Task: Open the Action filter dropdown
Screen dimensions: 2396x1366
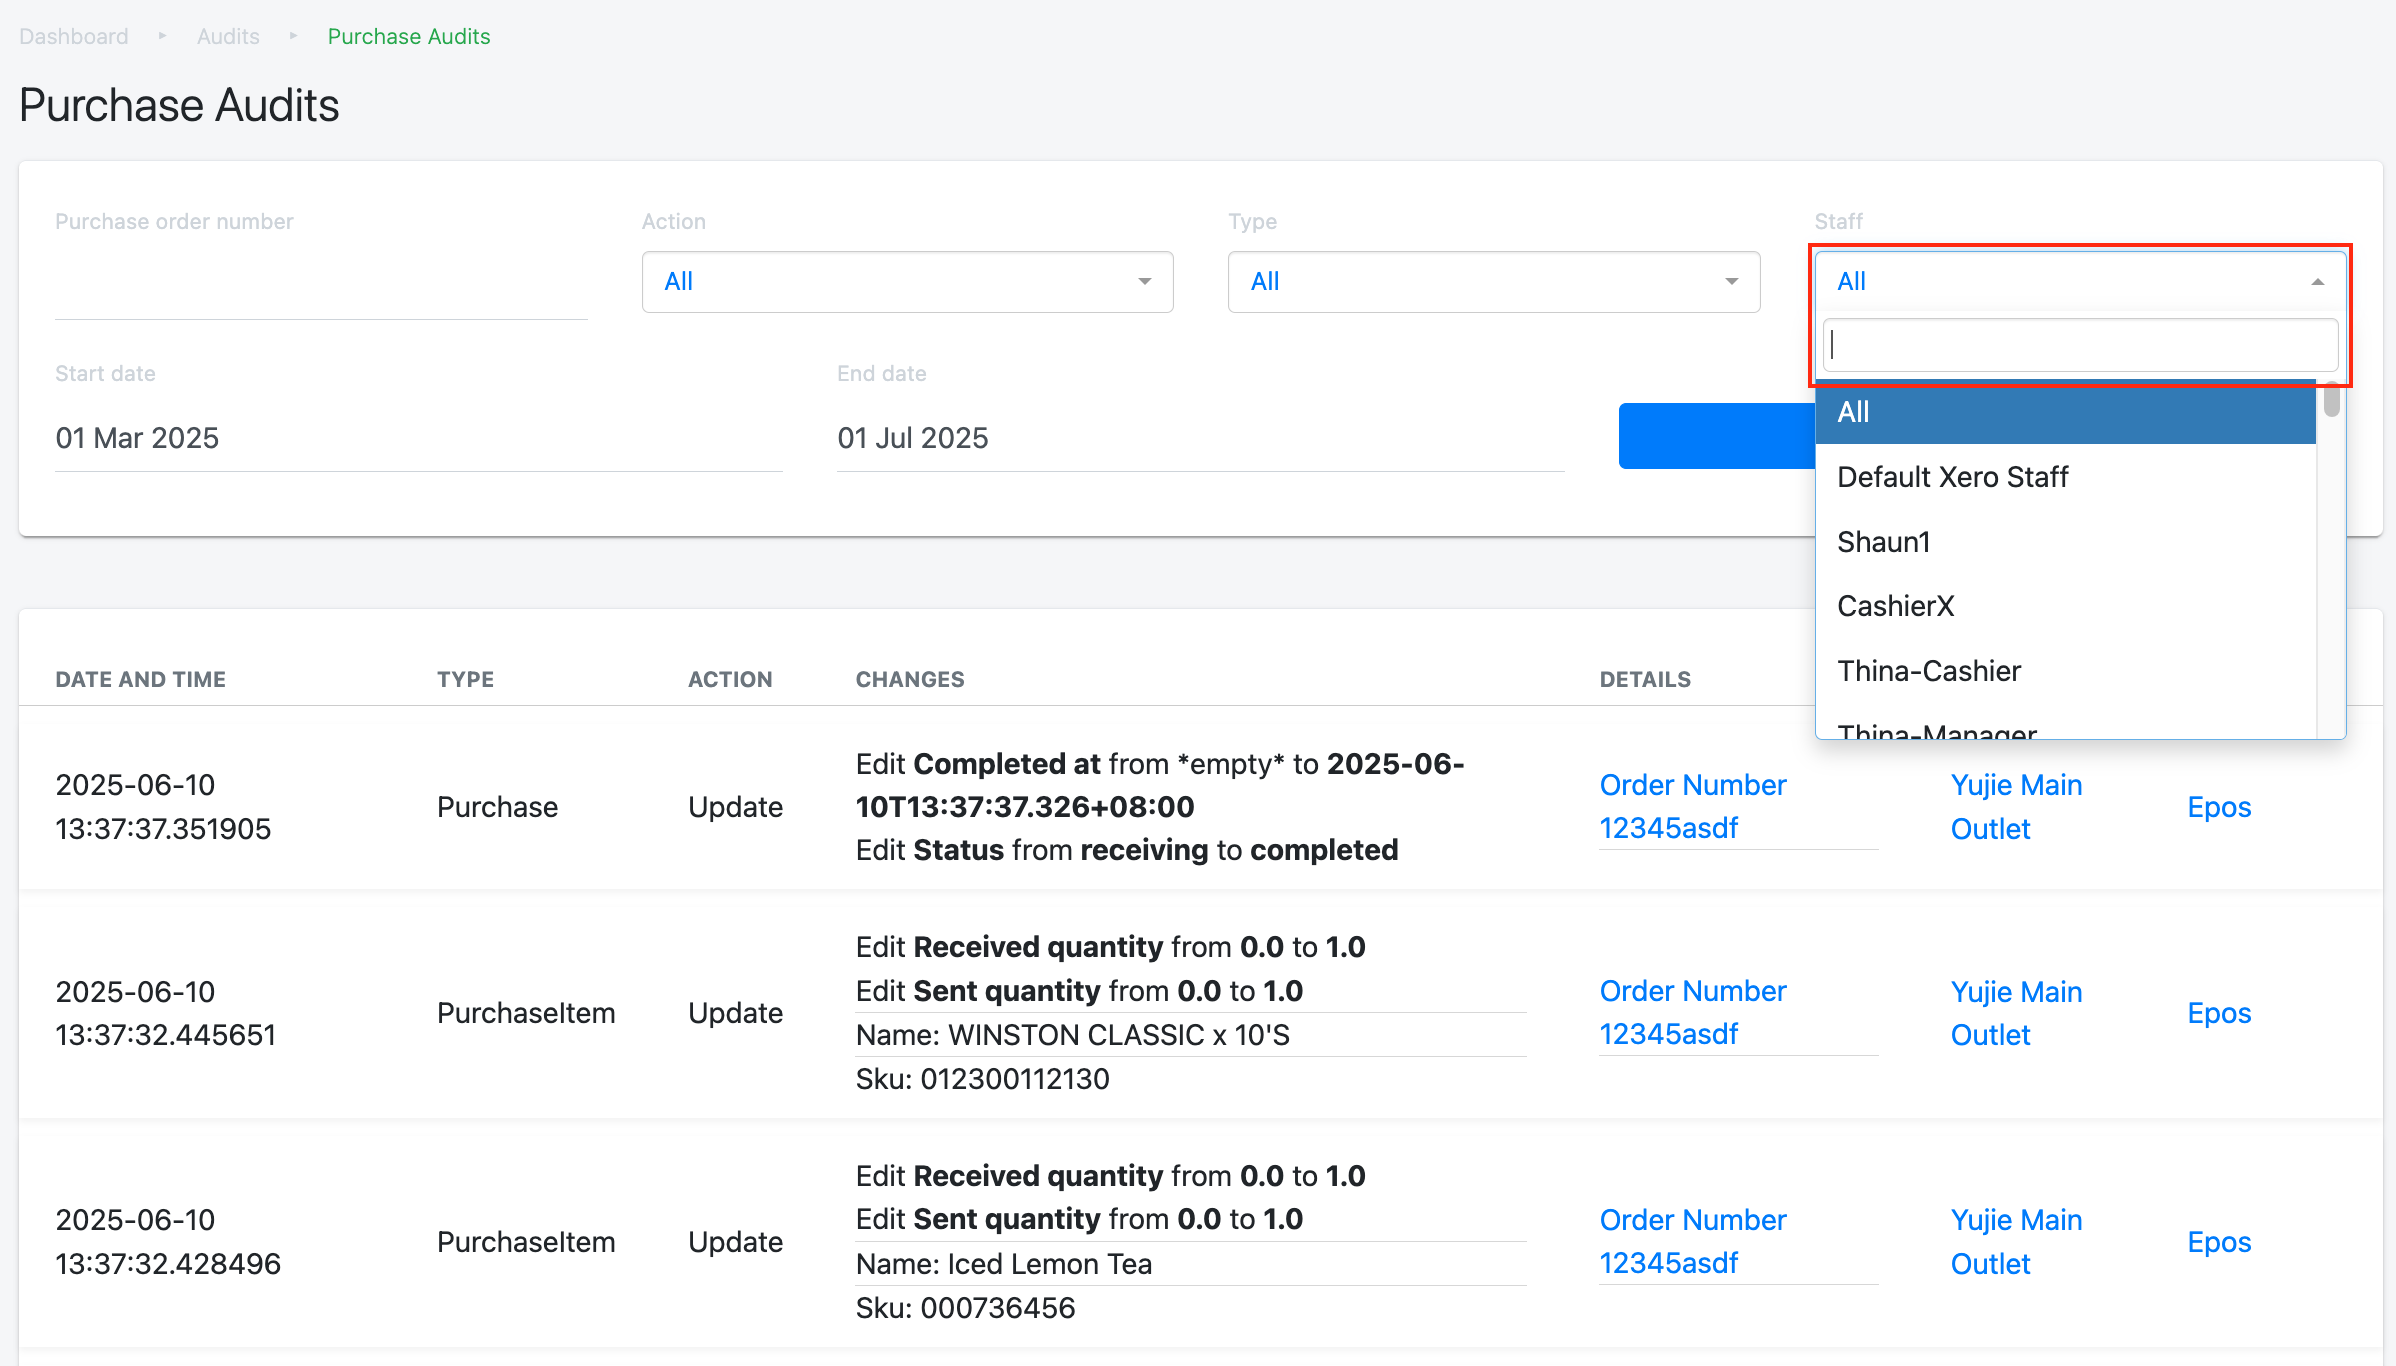Action: point(906,282)
